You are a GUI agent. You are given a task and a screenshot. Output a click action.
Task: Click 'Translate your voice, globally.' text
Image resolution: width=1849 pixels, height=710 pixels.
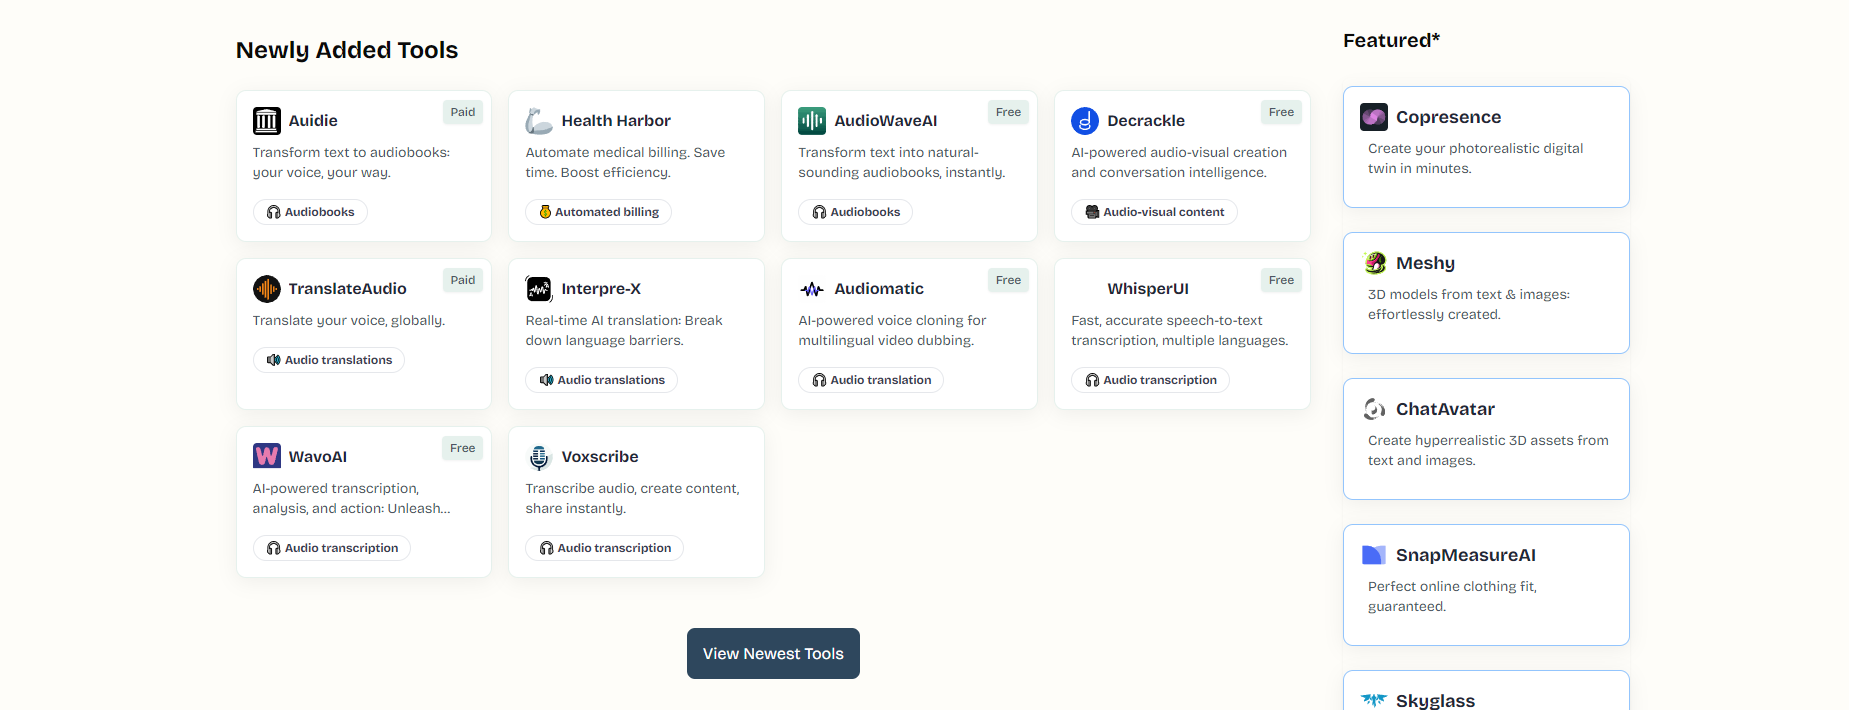349,320
